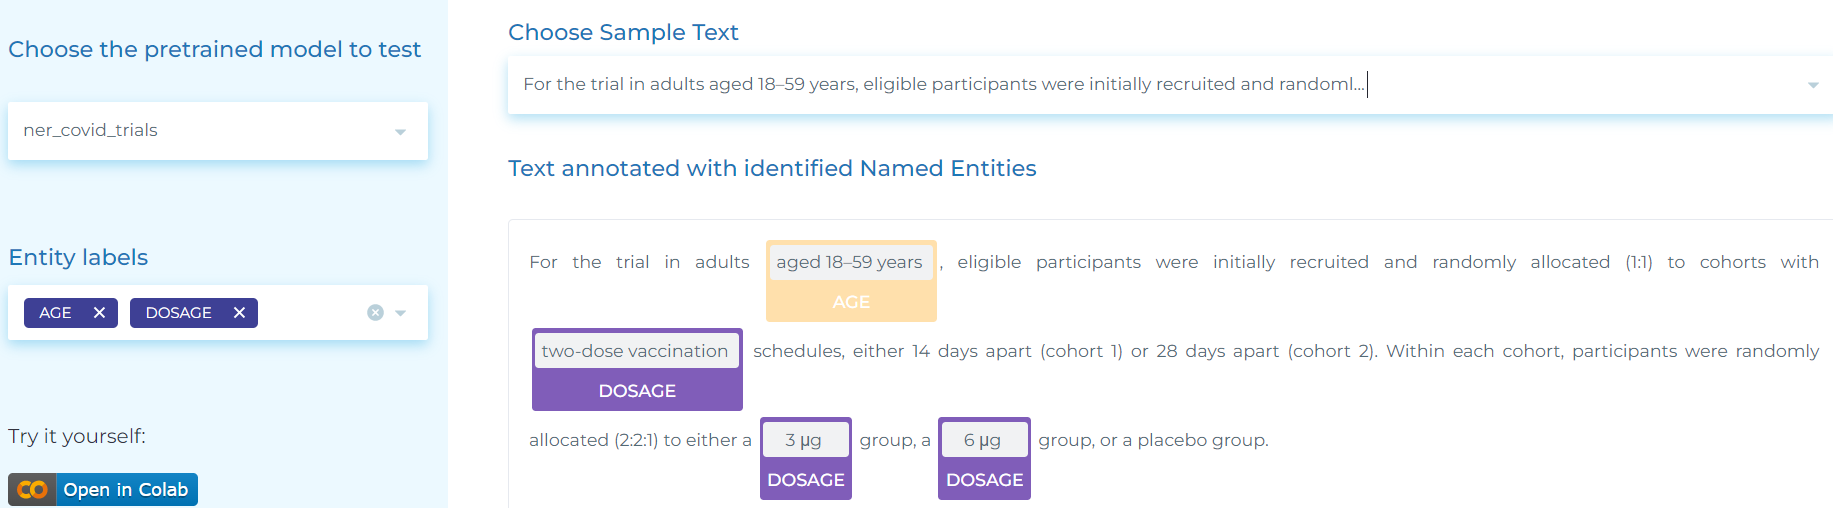Open the pretrained model dropdown arrow
This screenshot has width=1833, height=508.
(x=401, y=131)
